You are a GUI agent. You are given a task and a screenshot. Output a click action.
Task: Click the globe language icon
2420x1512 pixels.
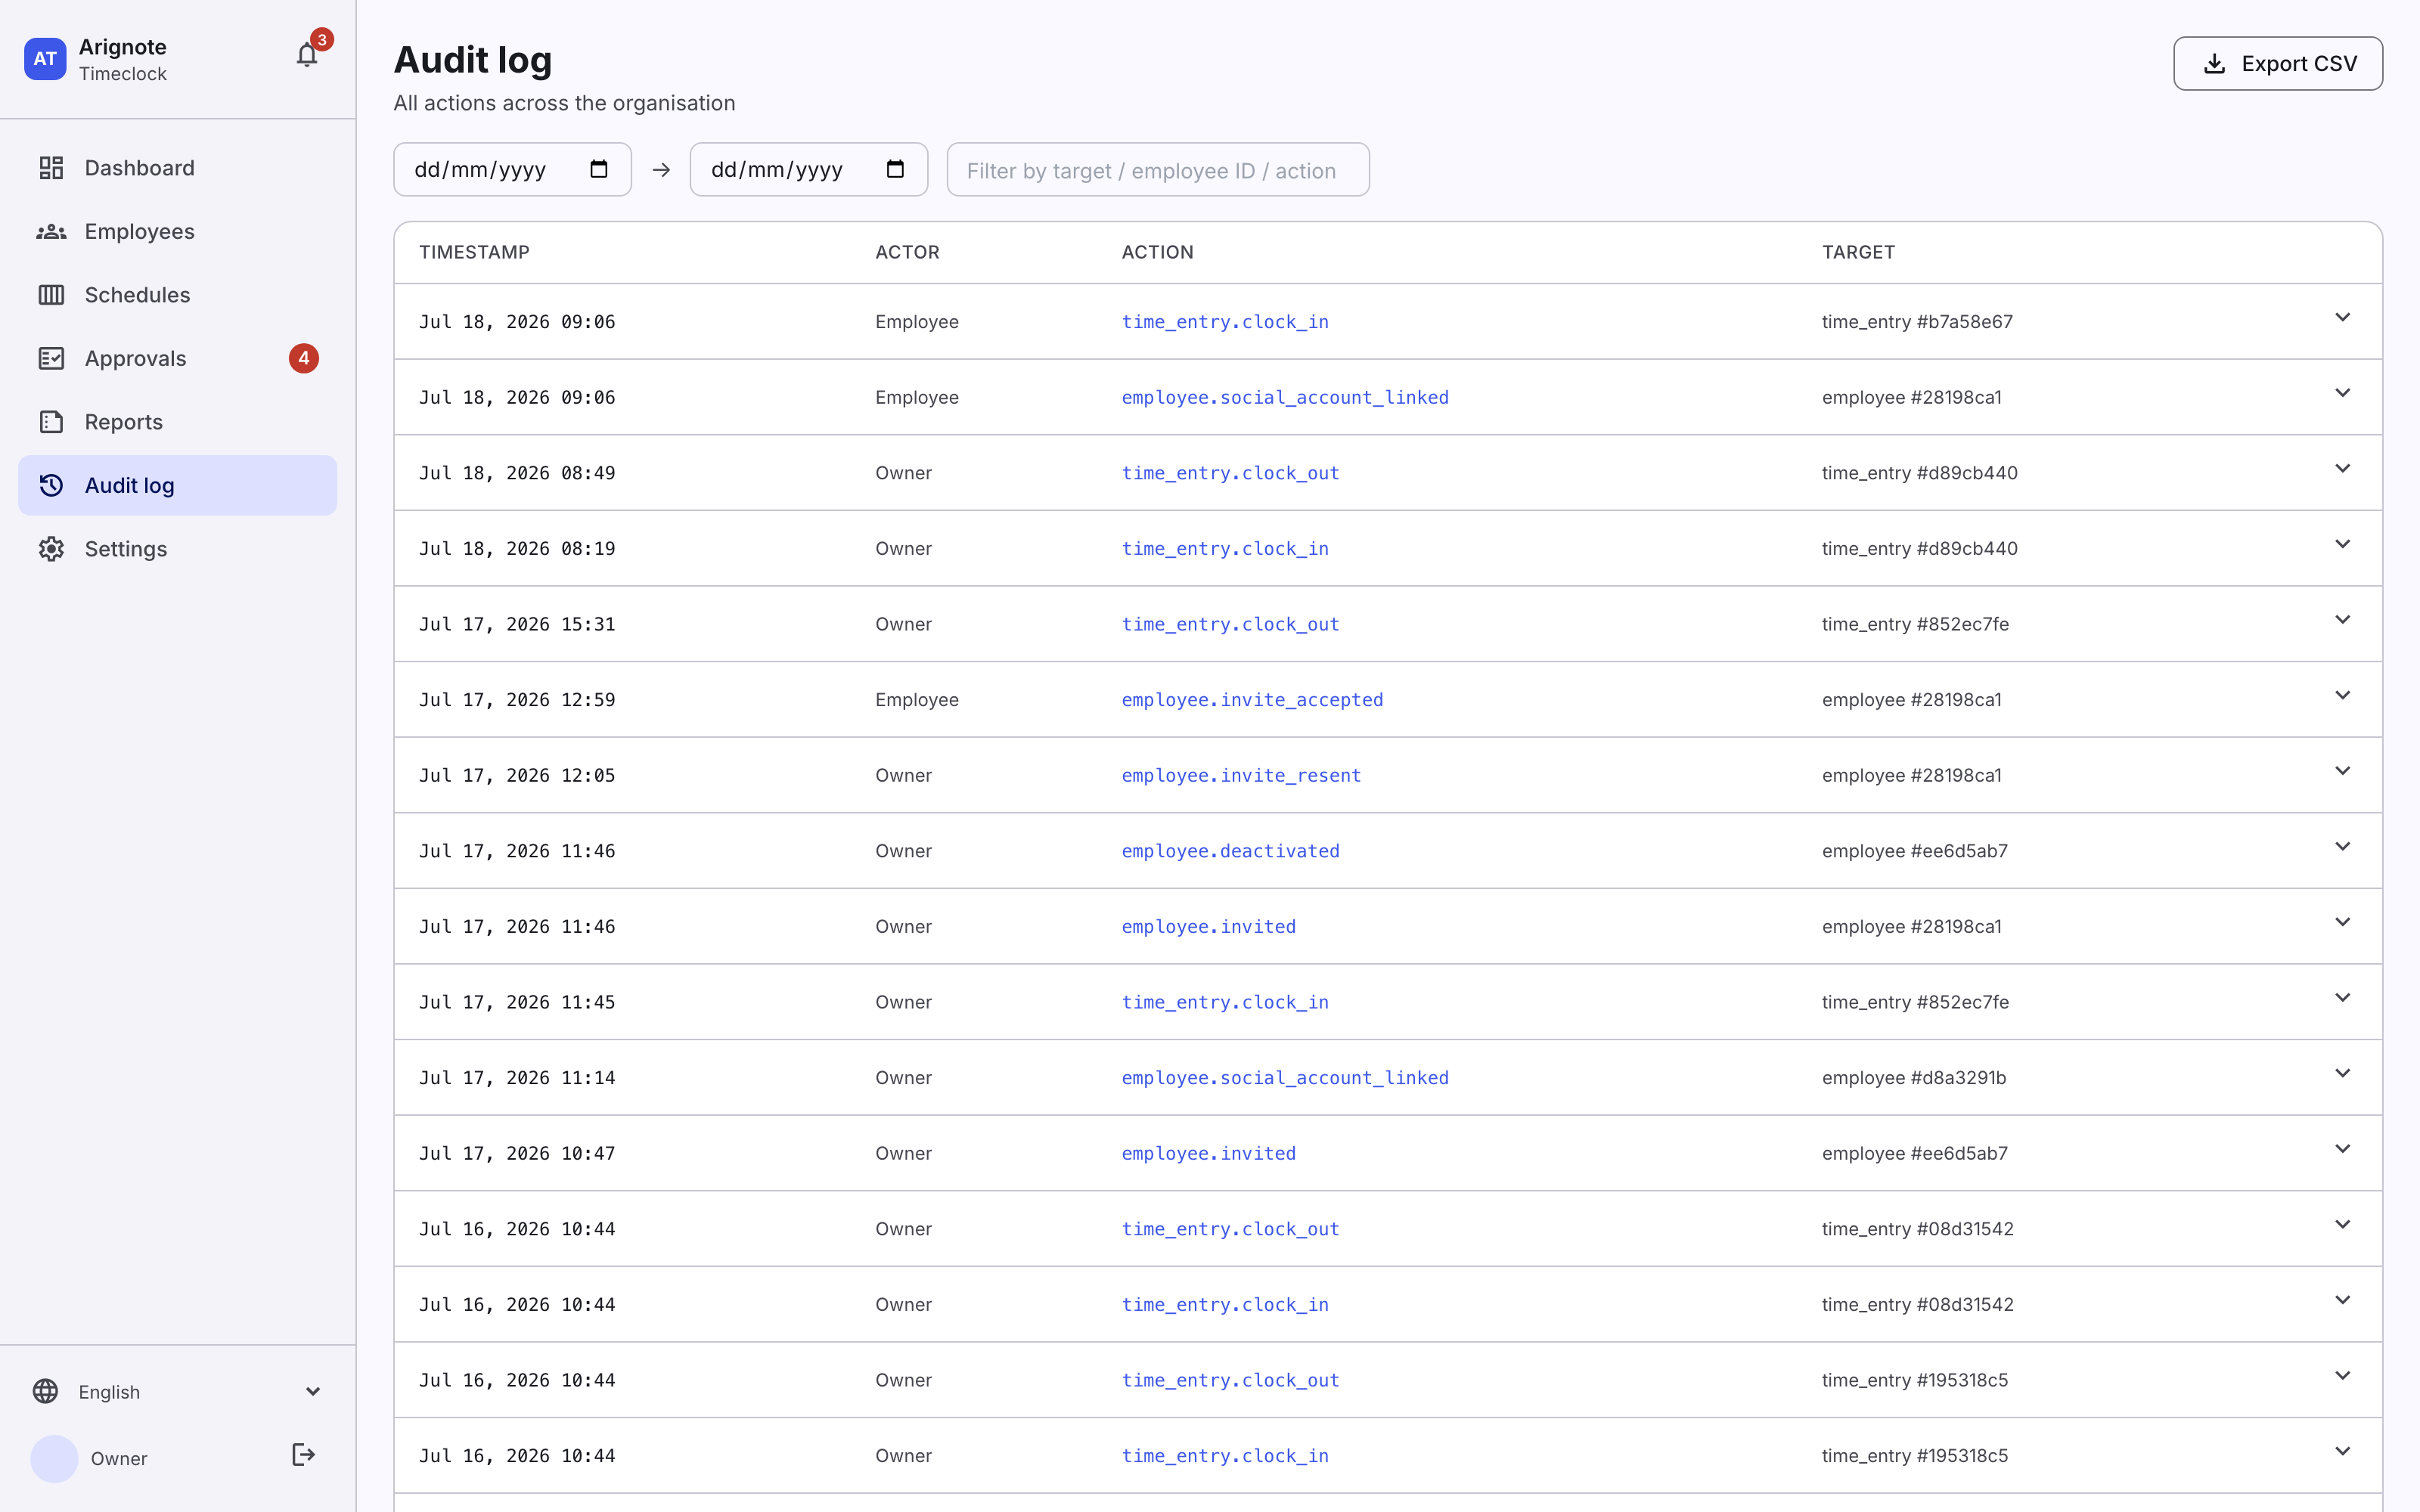click(x=45, y=1391)
